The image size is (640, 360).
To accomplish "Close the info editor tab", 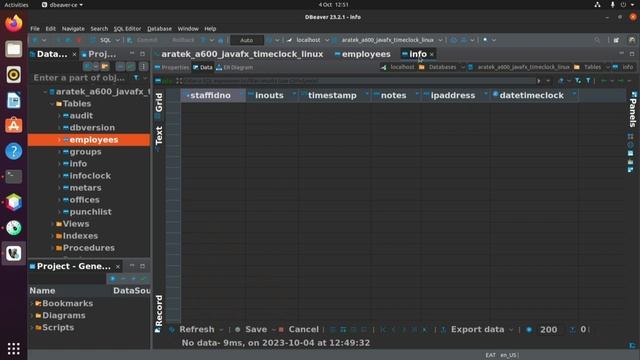I will 432,54.
